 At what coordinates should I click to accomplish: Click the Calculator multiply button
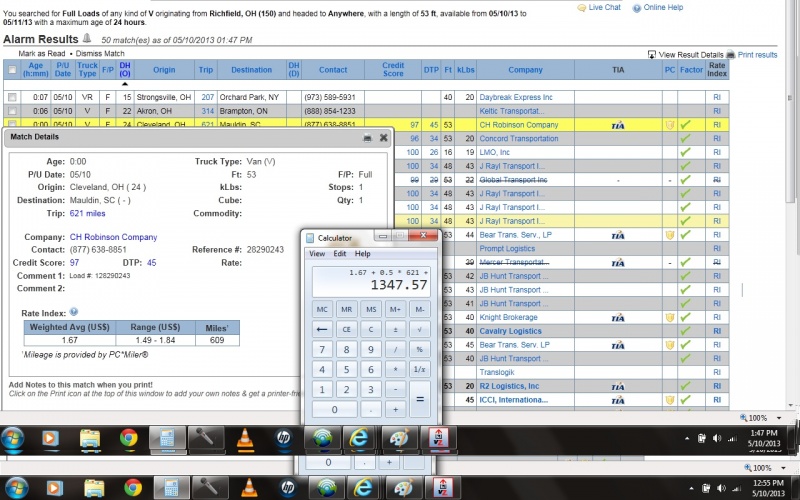point(395,369)
